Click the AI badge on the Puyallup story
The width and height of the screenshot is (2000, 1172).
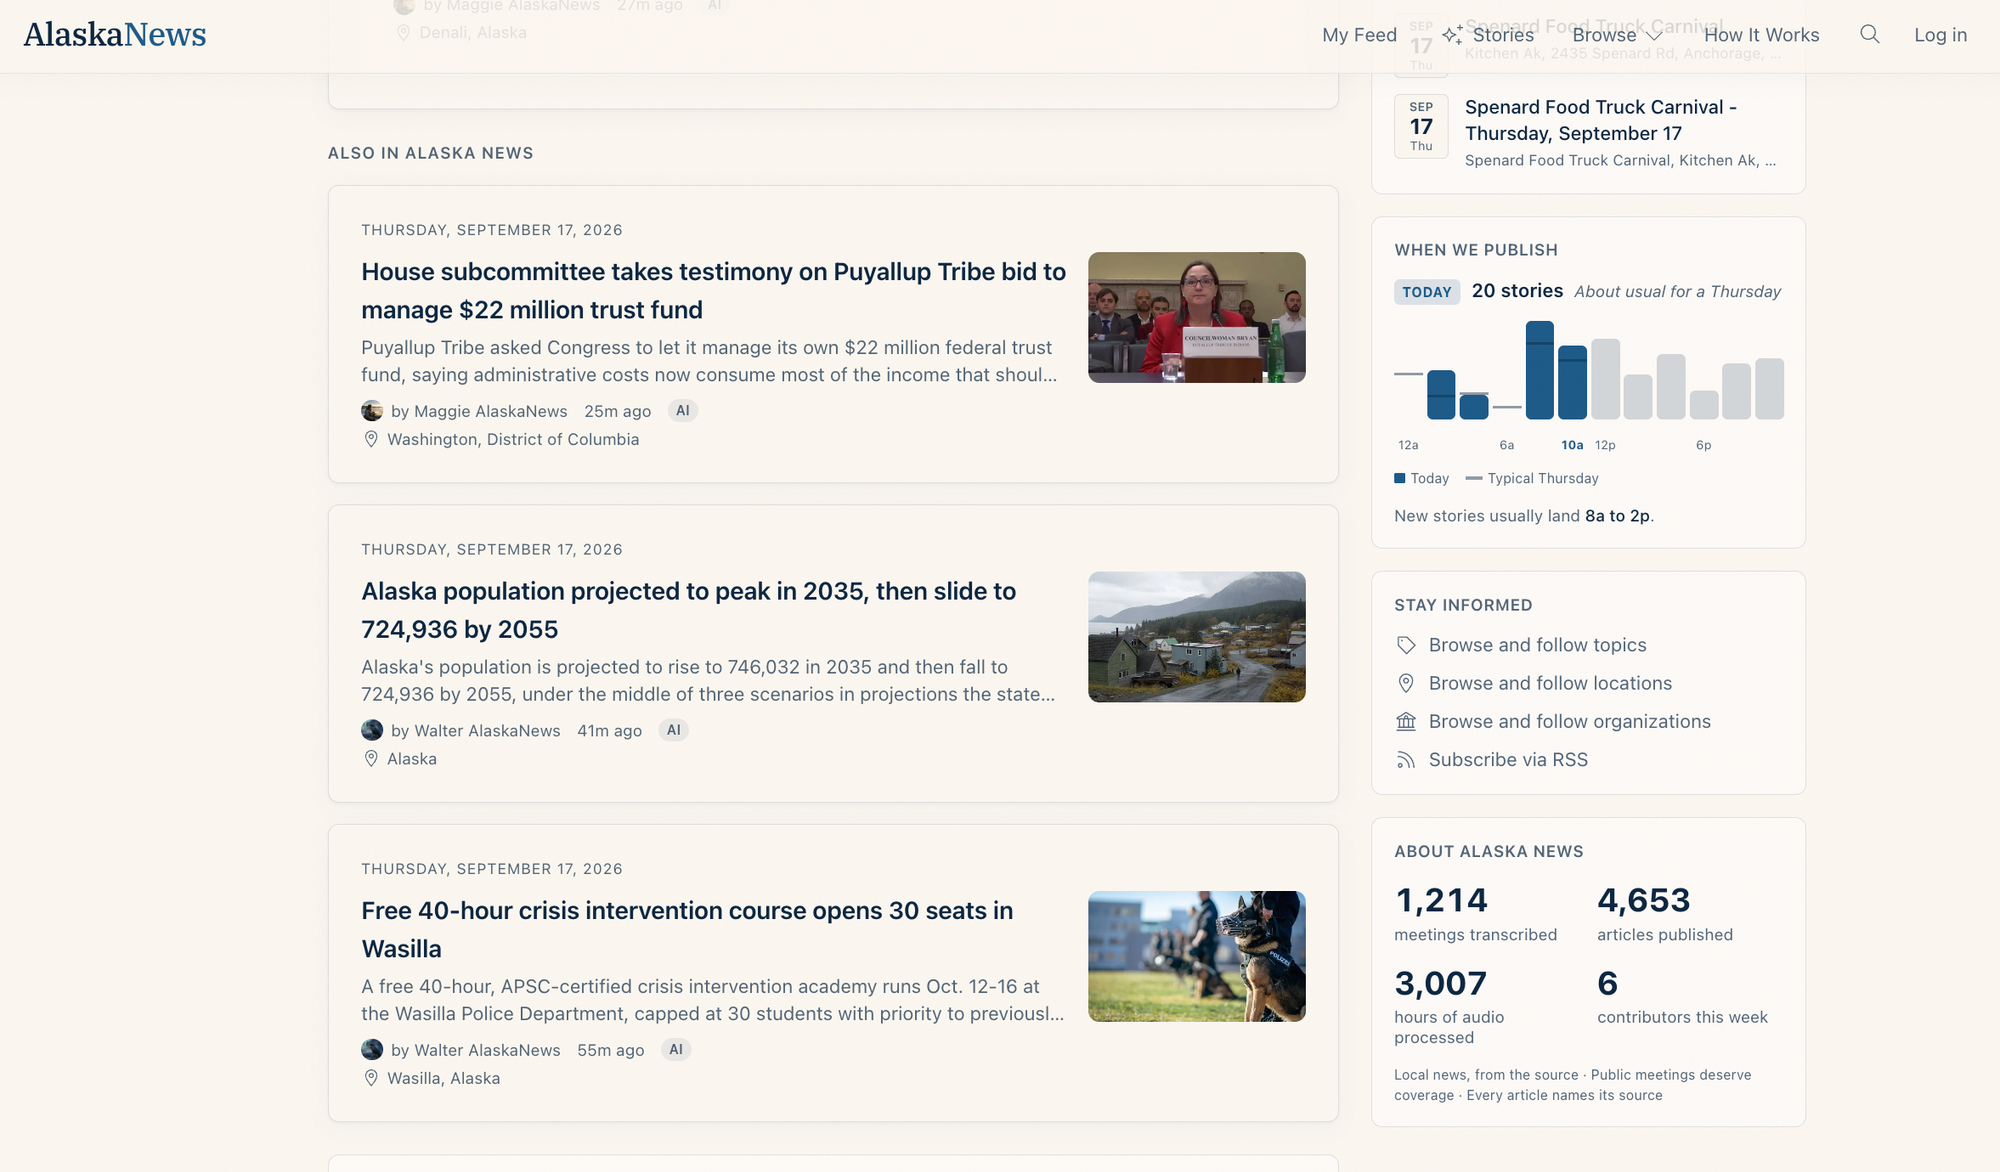[682, 410]
